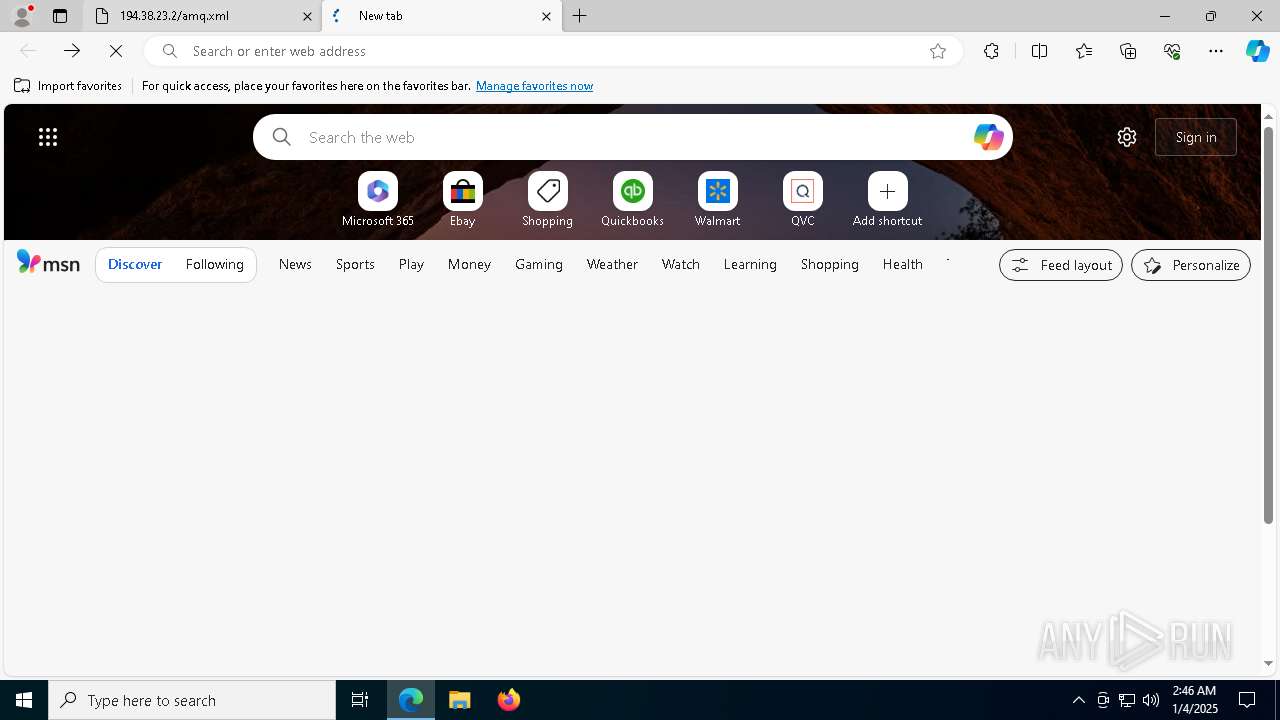Open the Sports category
The height and width of the screenshot is (720, 1280).
pos(355,264)
